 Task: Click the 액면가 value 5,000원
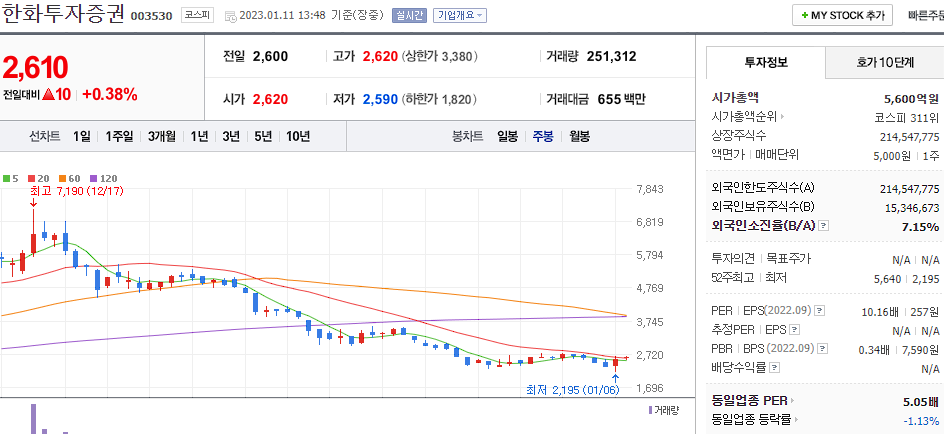891,155
